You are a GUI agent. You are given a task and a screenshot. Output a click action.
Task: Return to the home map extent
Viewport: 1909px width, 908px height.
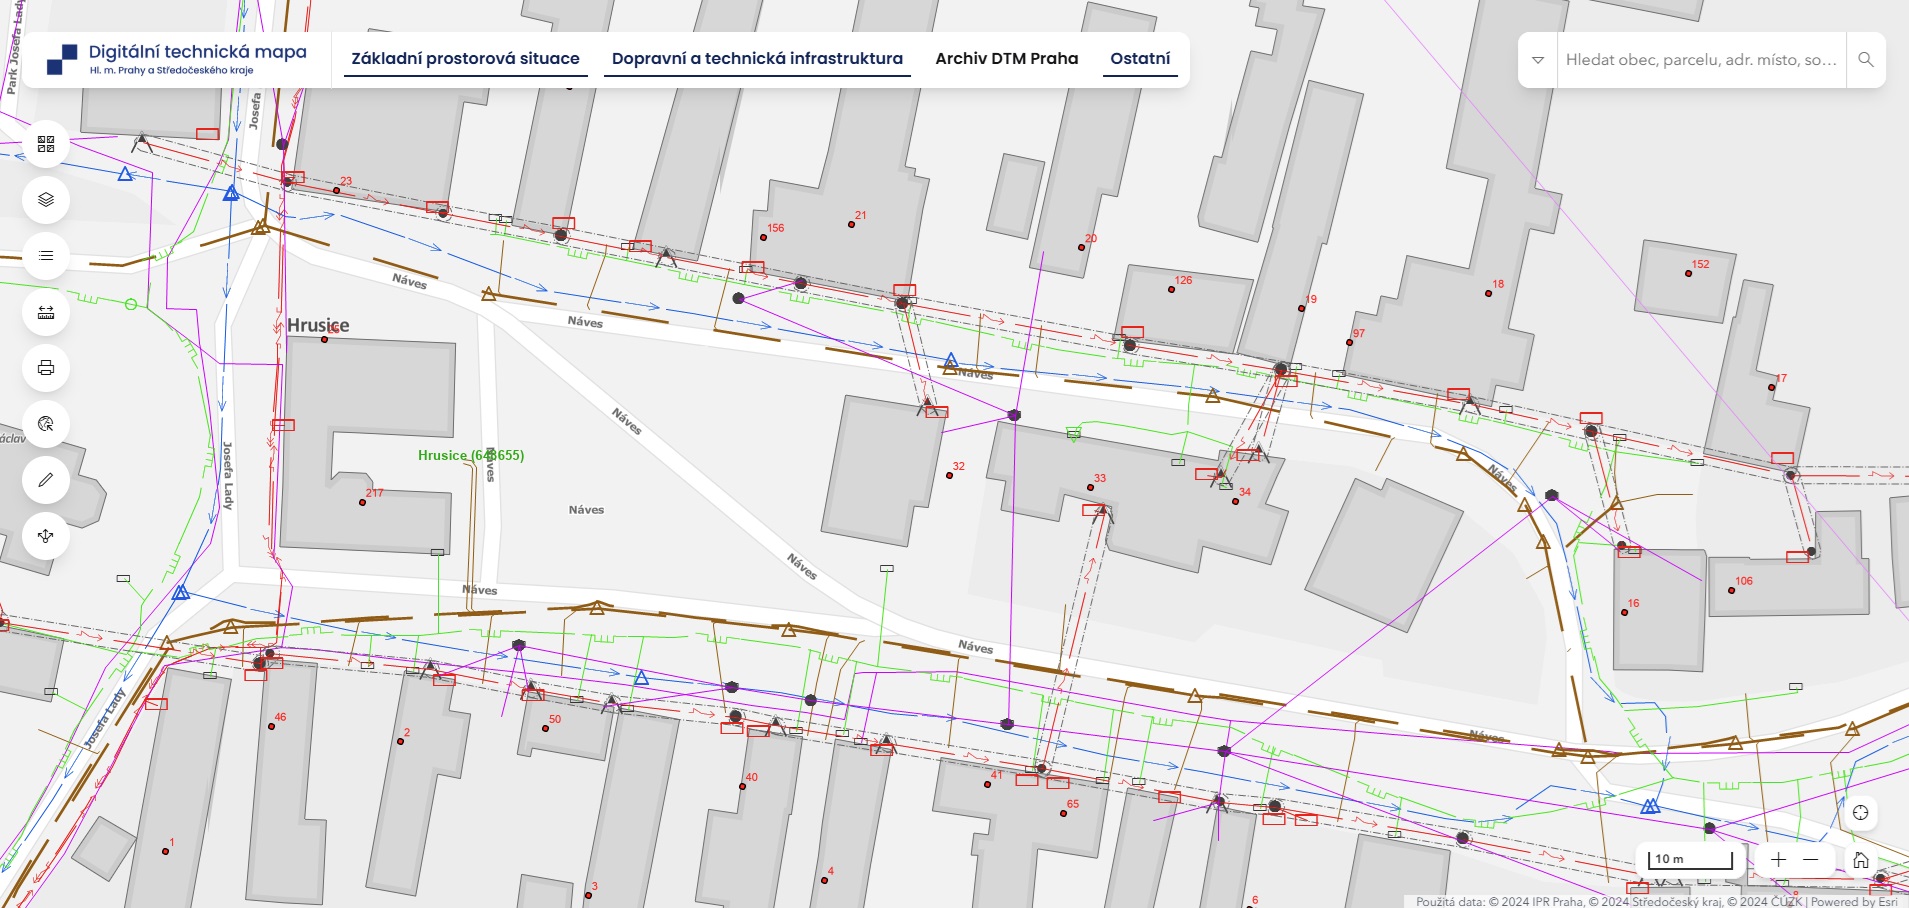pyautogui.click(x=1860, y=860)
